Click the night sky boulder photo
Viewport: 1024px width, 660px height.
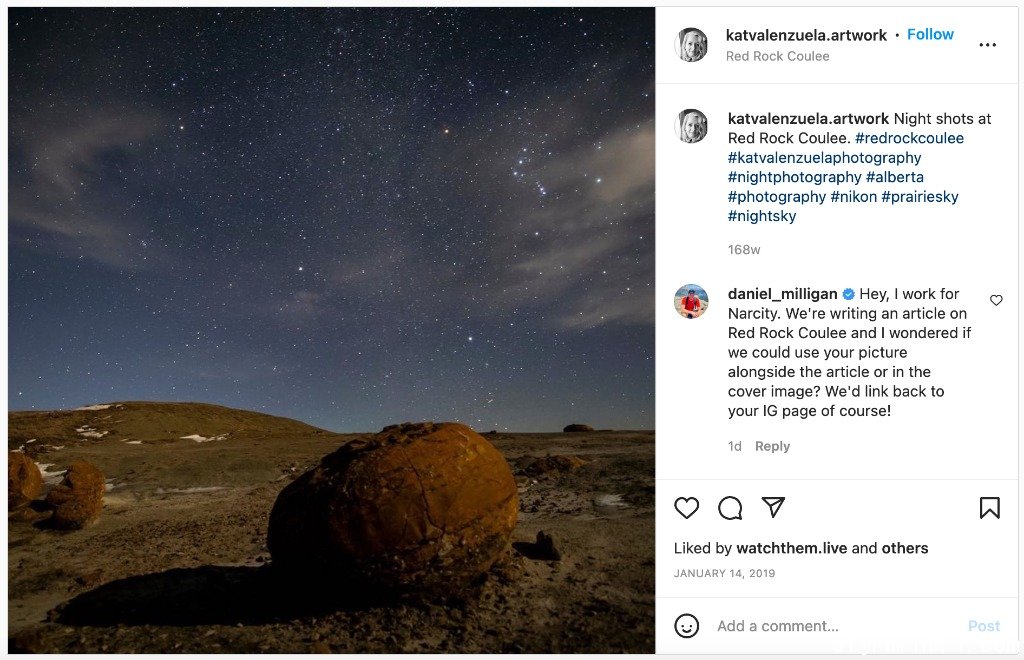pyautogui.click(x=332, y=330)
